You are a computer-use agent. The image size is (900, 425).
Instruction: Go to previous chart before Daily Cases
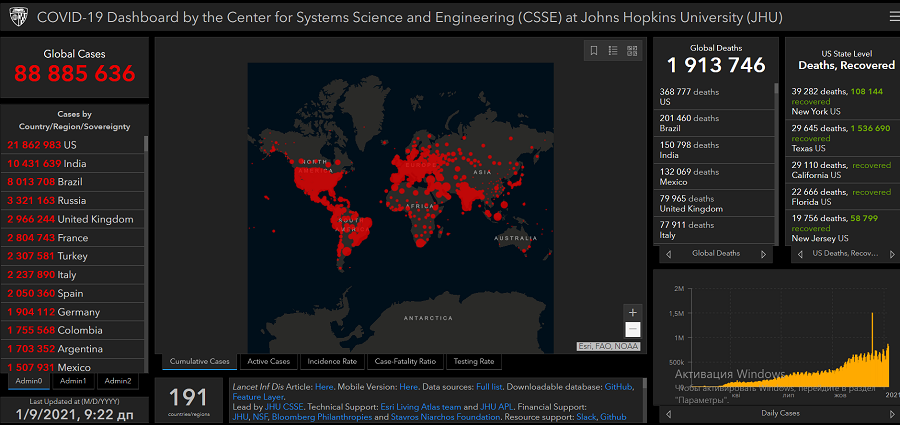666,413
